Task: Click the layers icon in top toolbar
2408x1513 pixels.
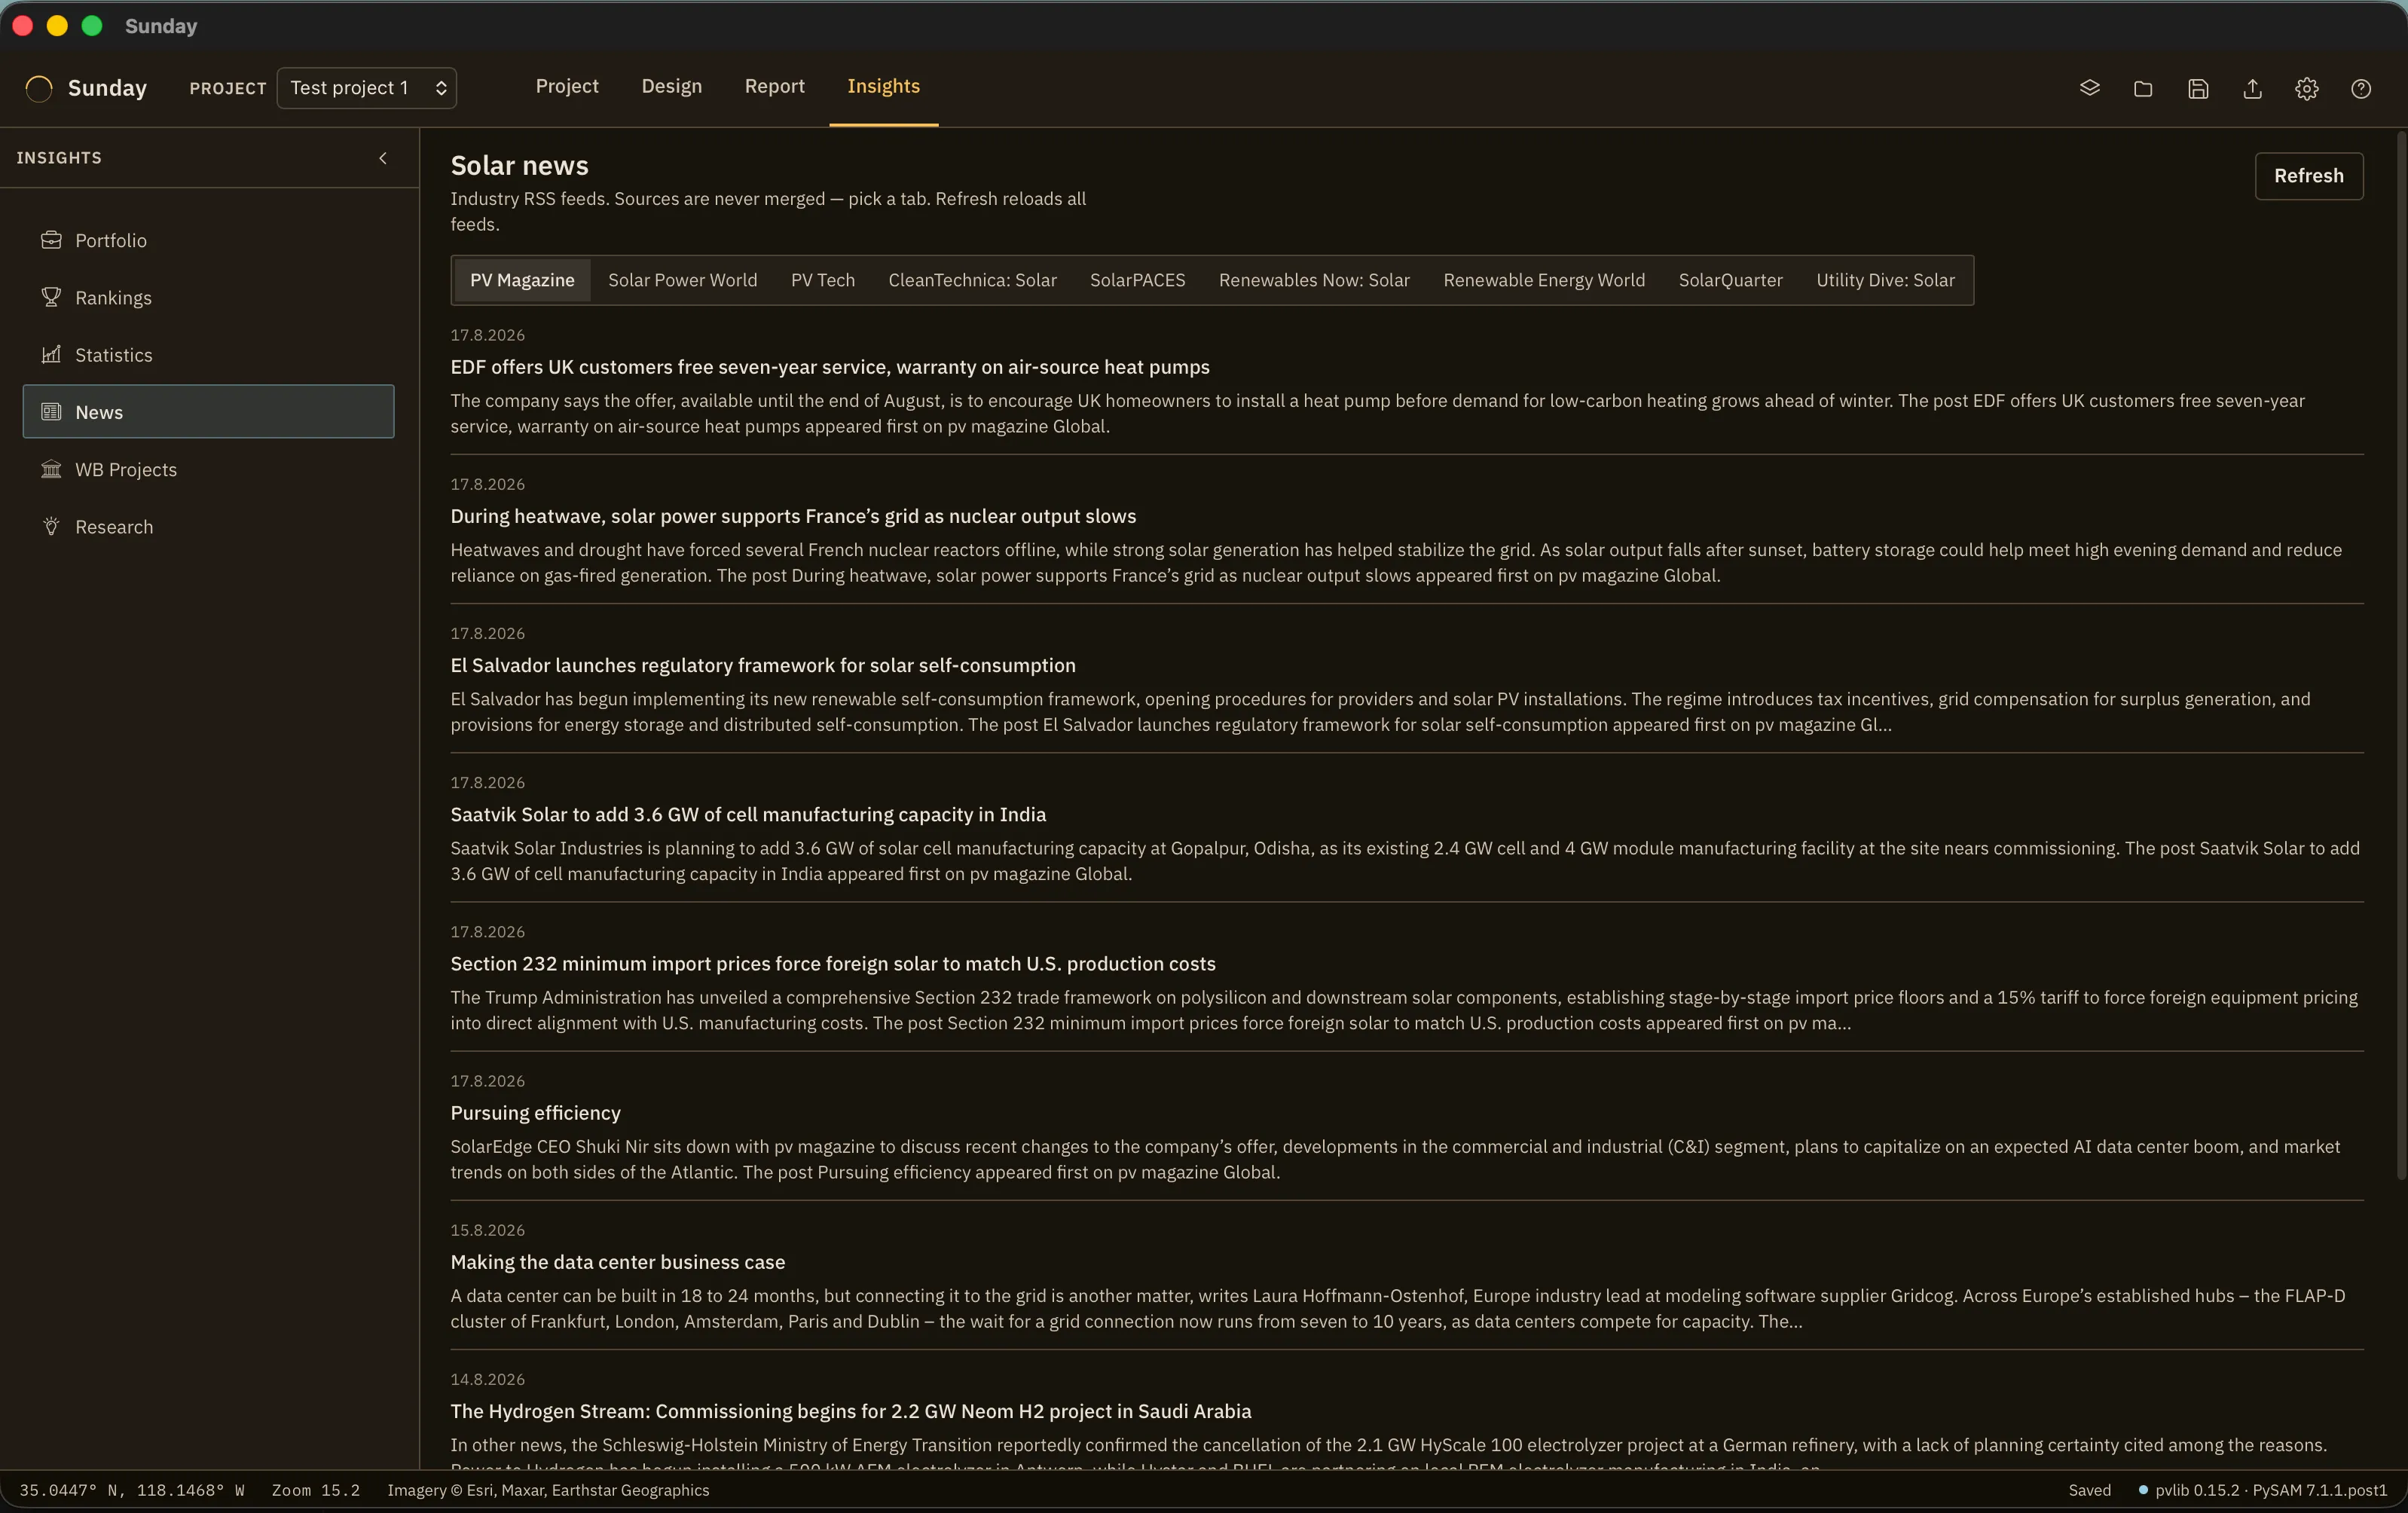Action: pyautogui.click(x=2089, y=88)
